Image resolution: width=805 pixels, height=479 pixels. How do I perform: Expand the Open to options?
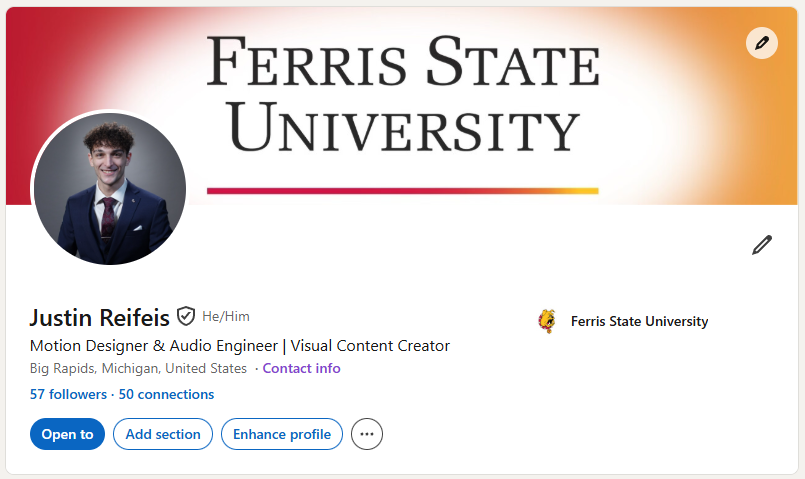pyautogui.click(x=67, y=434)
